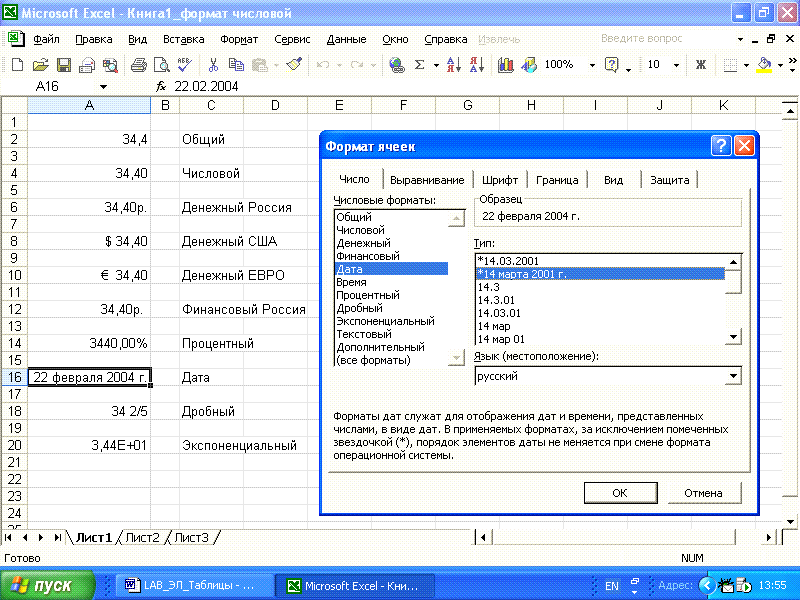The image size is (800, 600).
Task: Open the Вставка menu
Action: pyautogui.click(x=184, y=39)
